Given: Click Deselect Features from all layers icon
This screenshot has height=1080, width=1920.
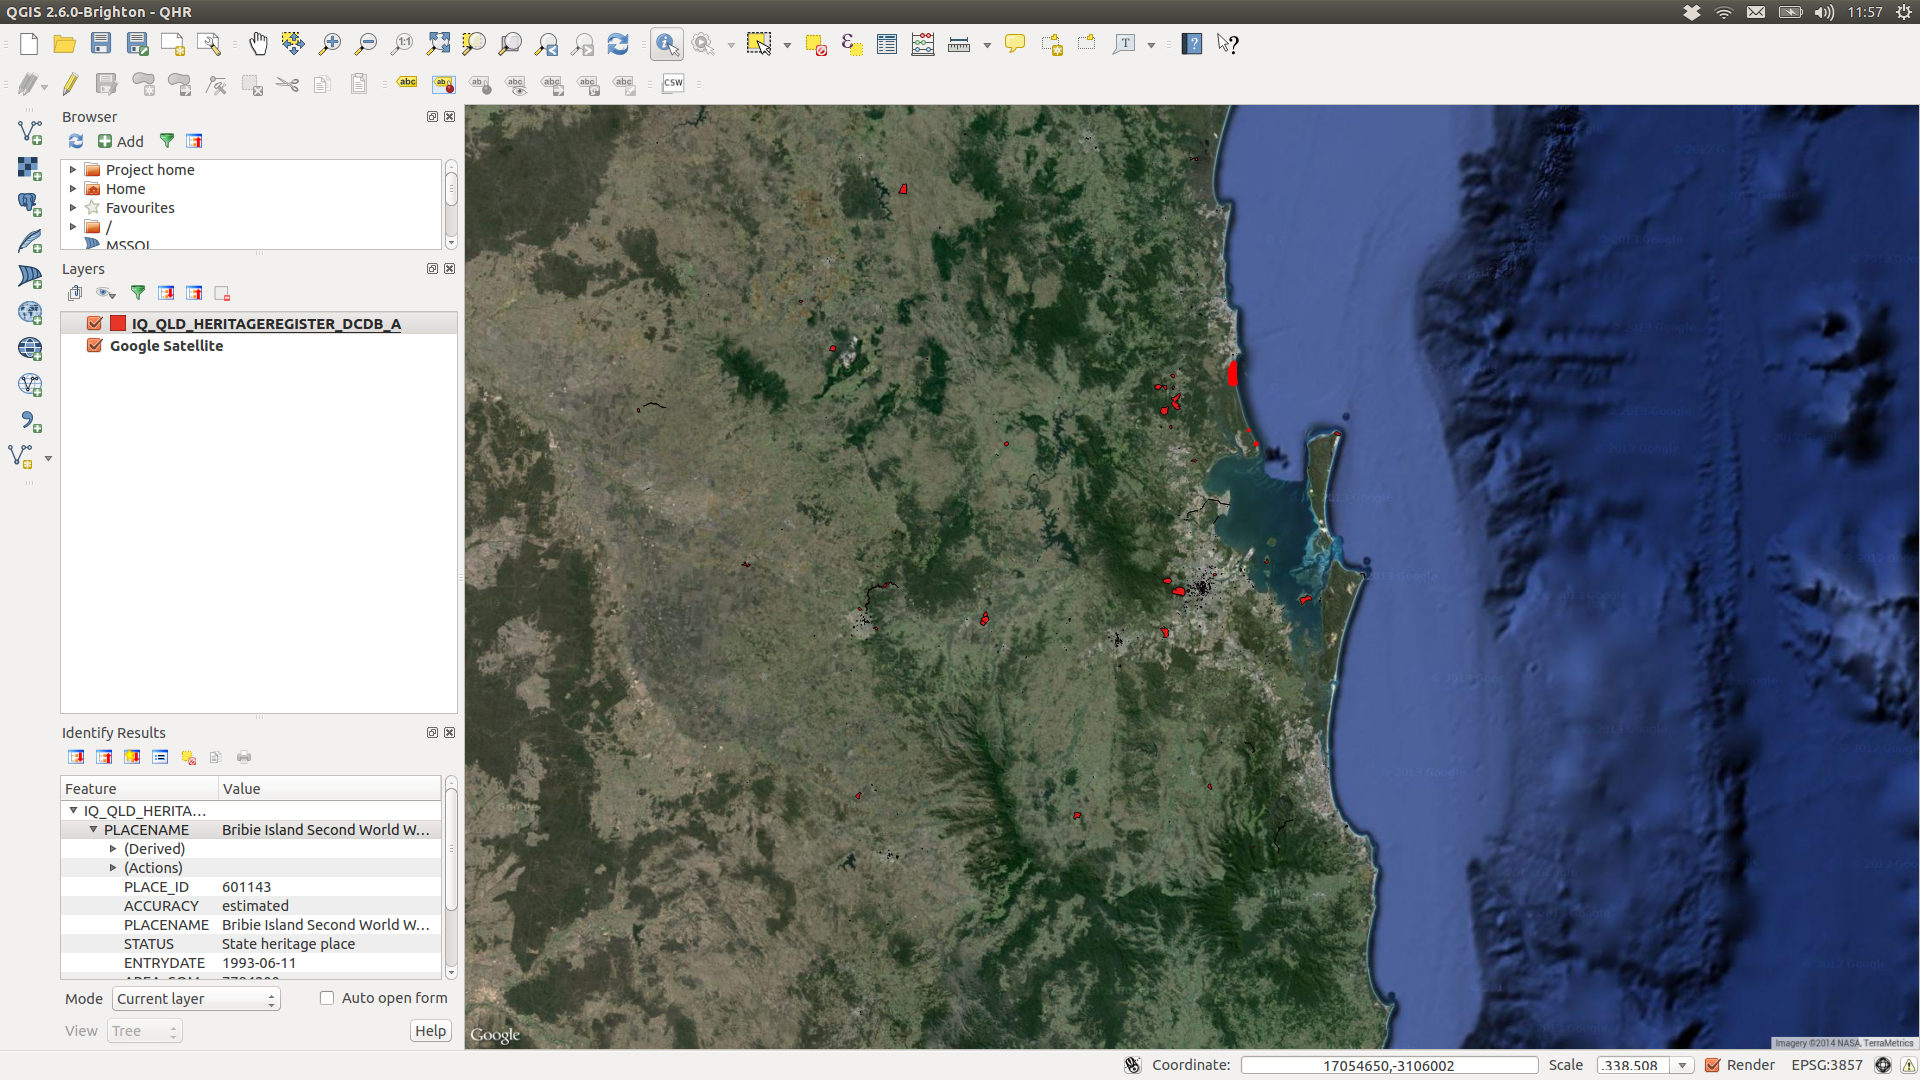Looking at the screenshot, I should click(x=816, y=44).
